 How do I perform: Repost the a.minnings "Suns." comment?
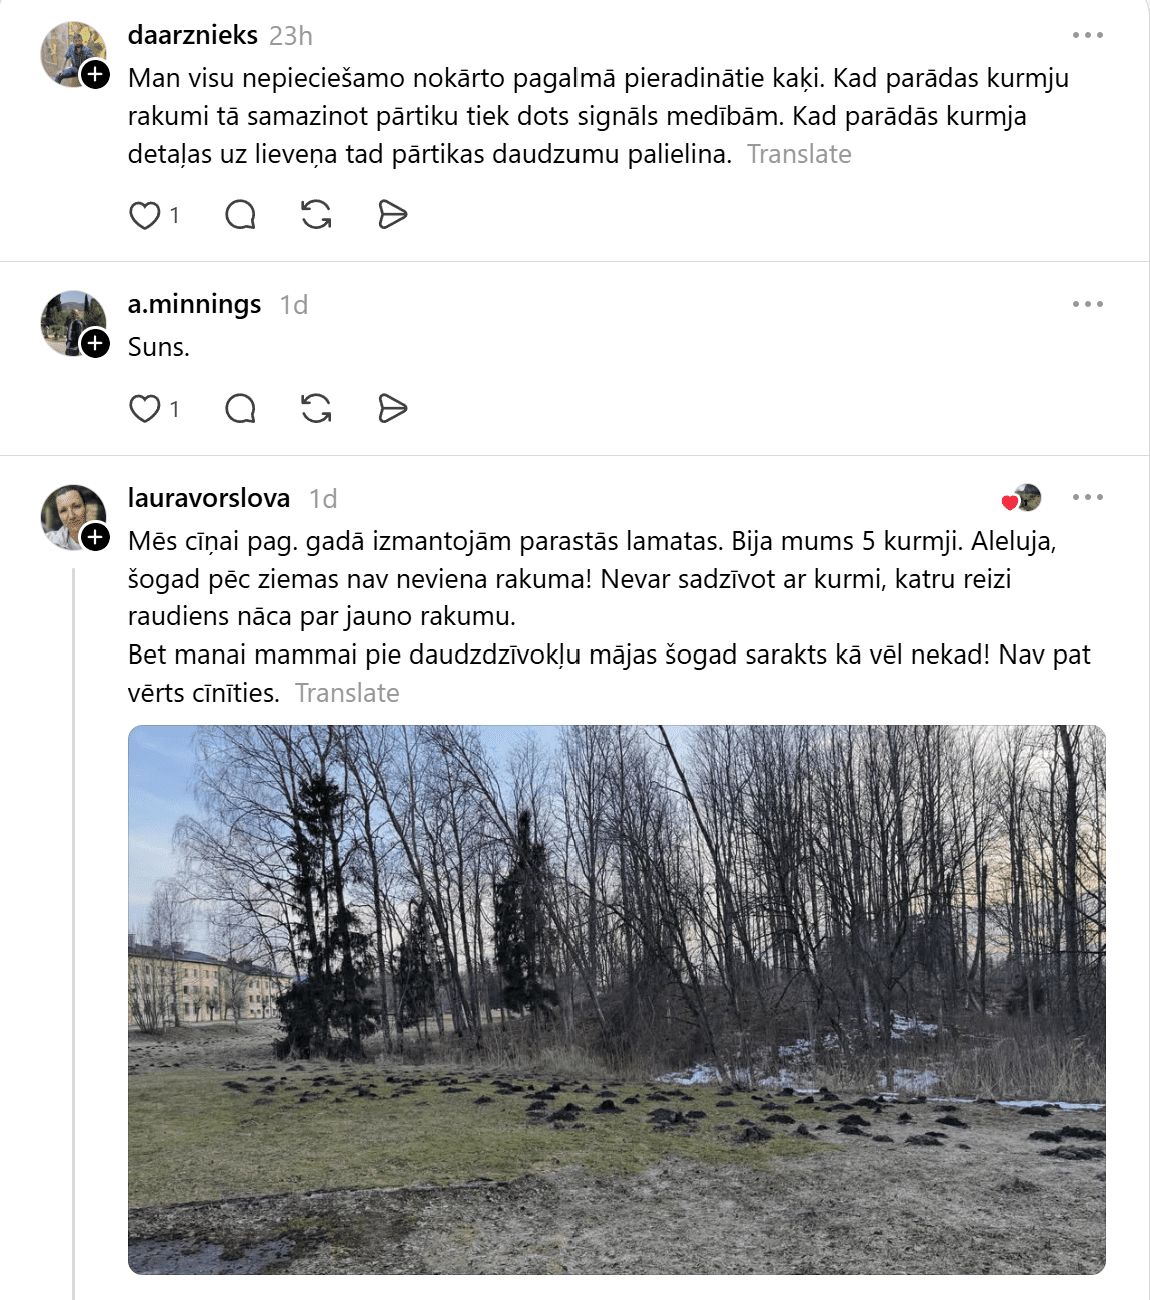316,409
